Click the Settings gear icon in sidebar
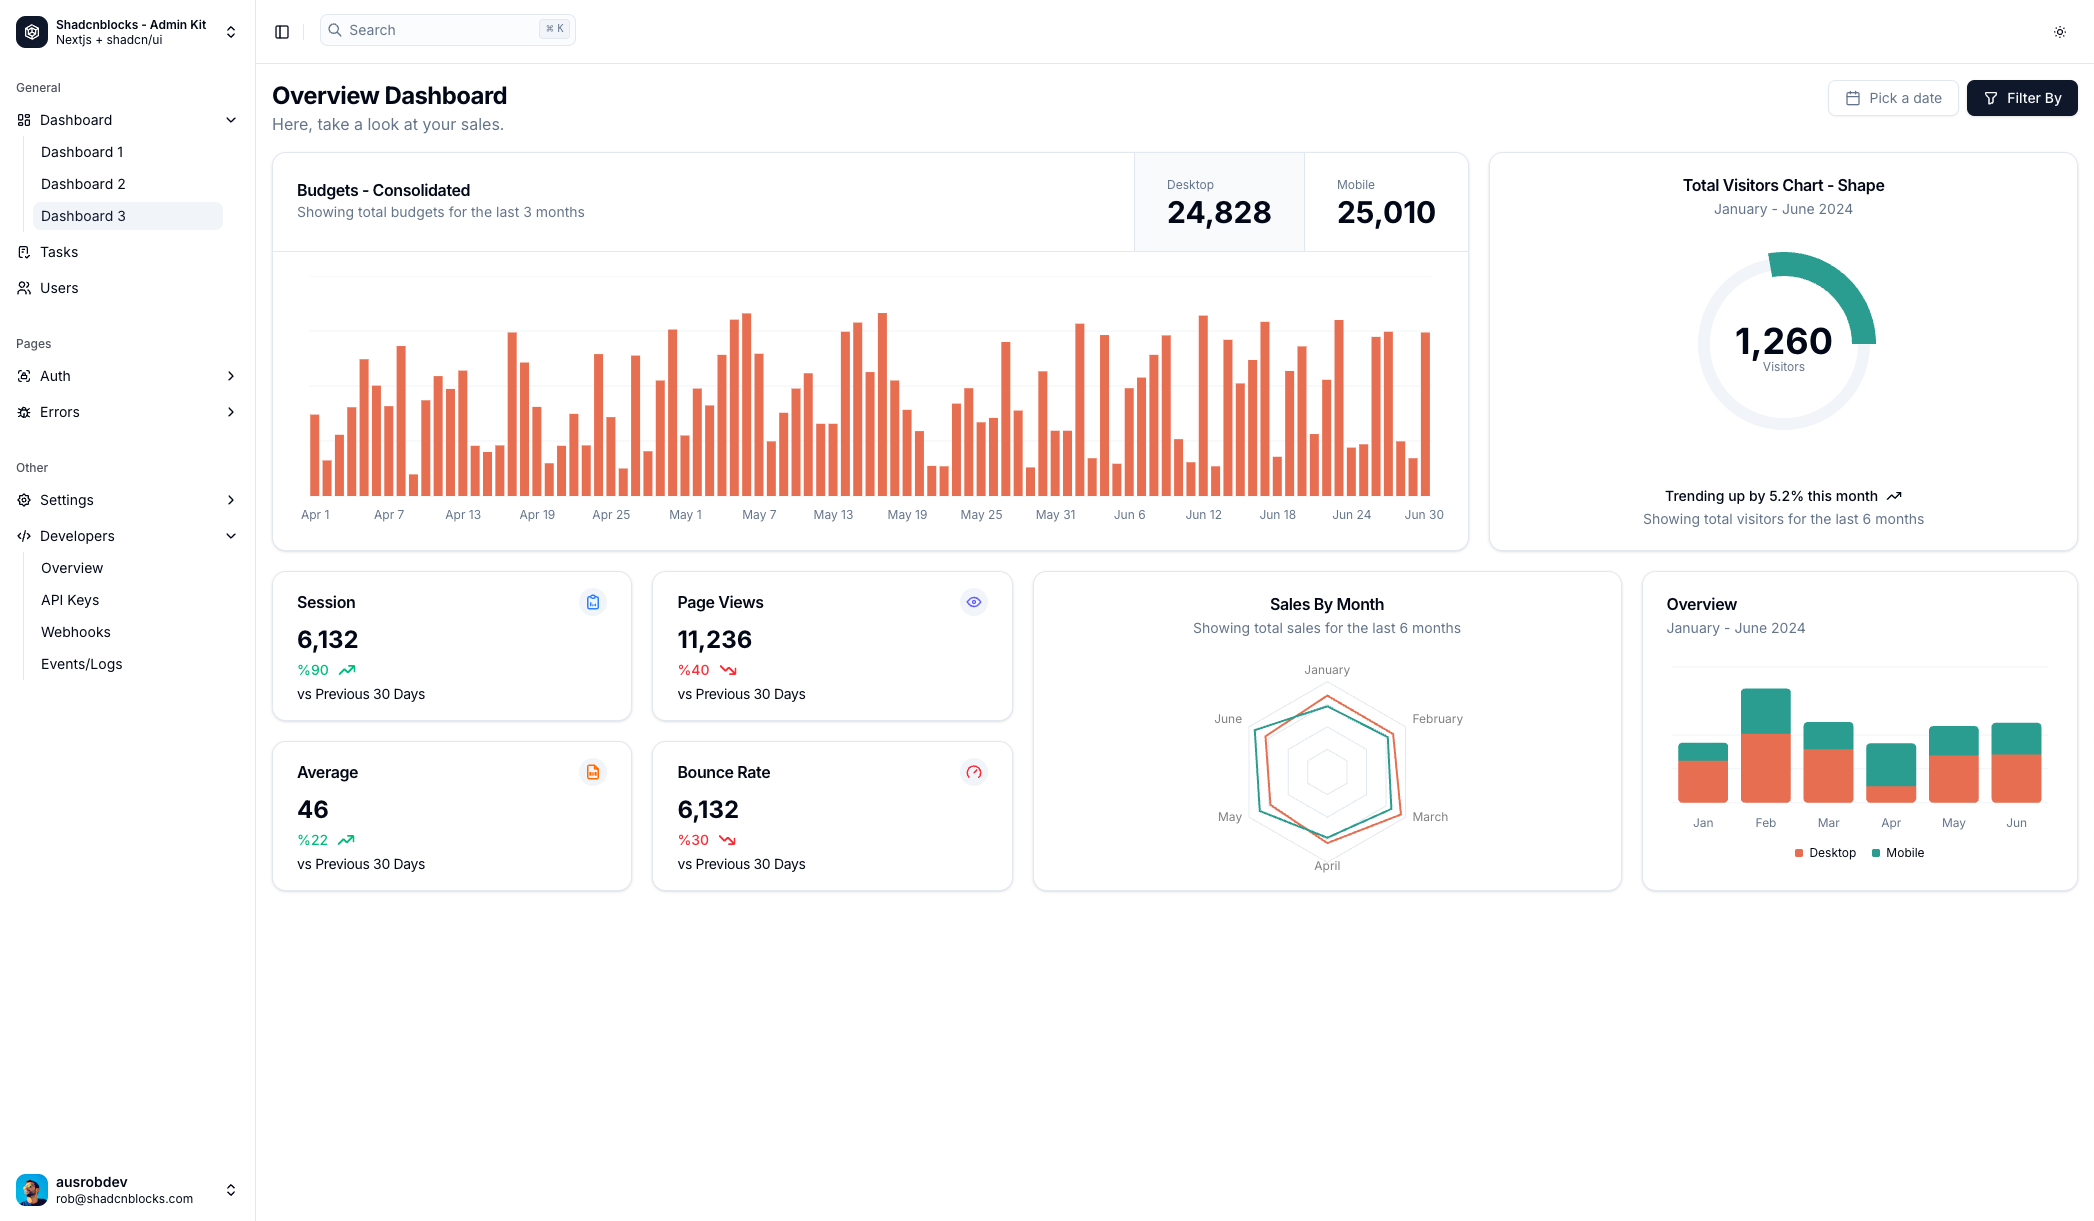The width and height of the screenshot is (2094, 1221). [x=24, y=500]
